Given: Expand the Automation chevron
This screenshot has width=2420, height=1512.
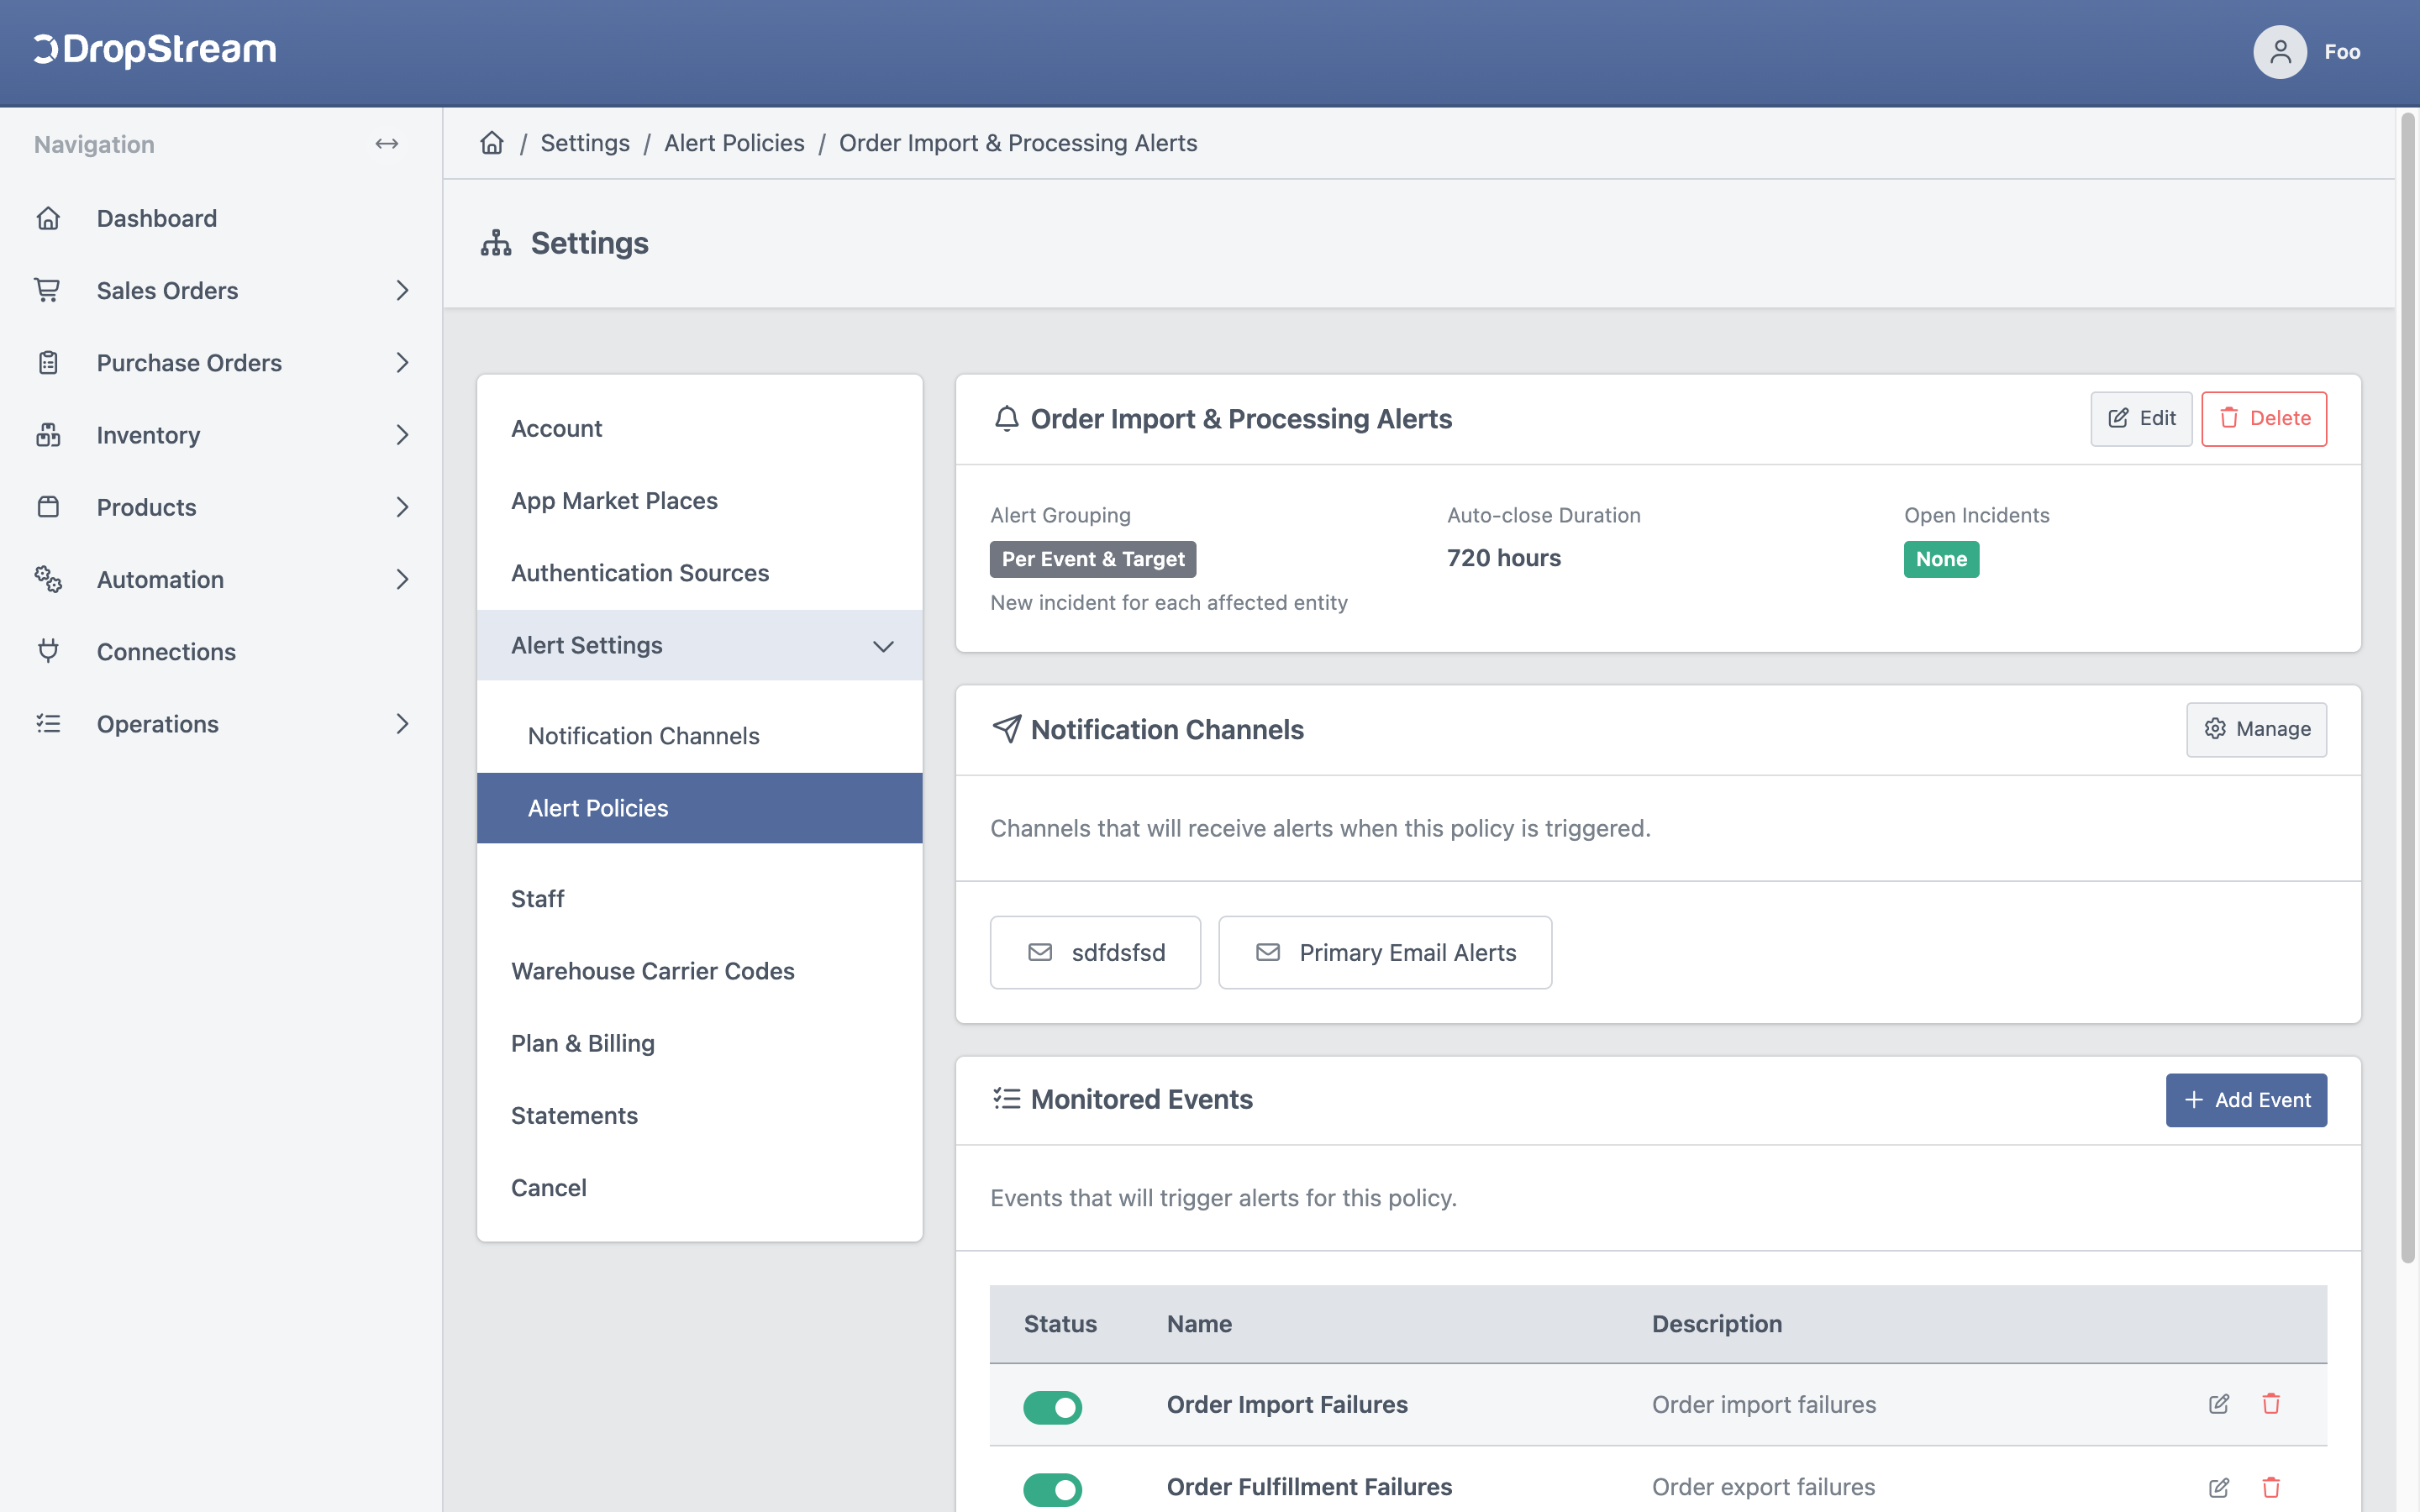Looking at the screenshot, I should 402,579.
